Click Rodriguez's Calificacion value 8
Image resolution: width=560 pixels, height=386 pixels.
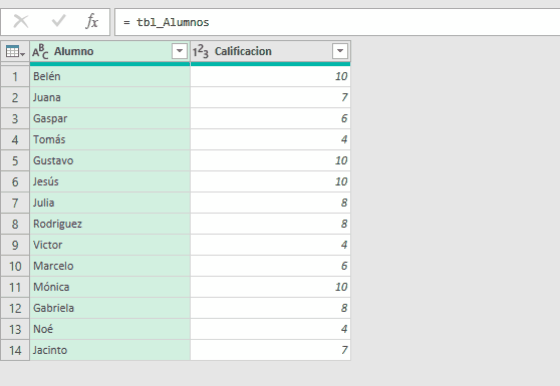pyautogui.click(x=270, y=224)
